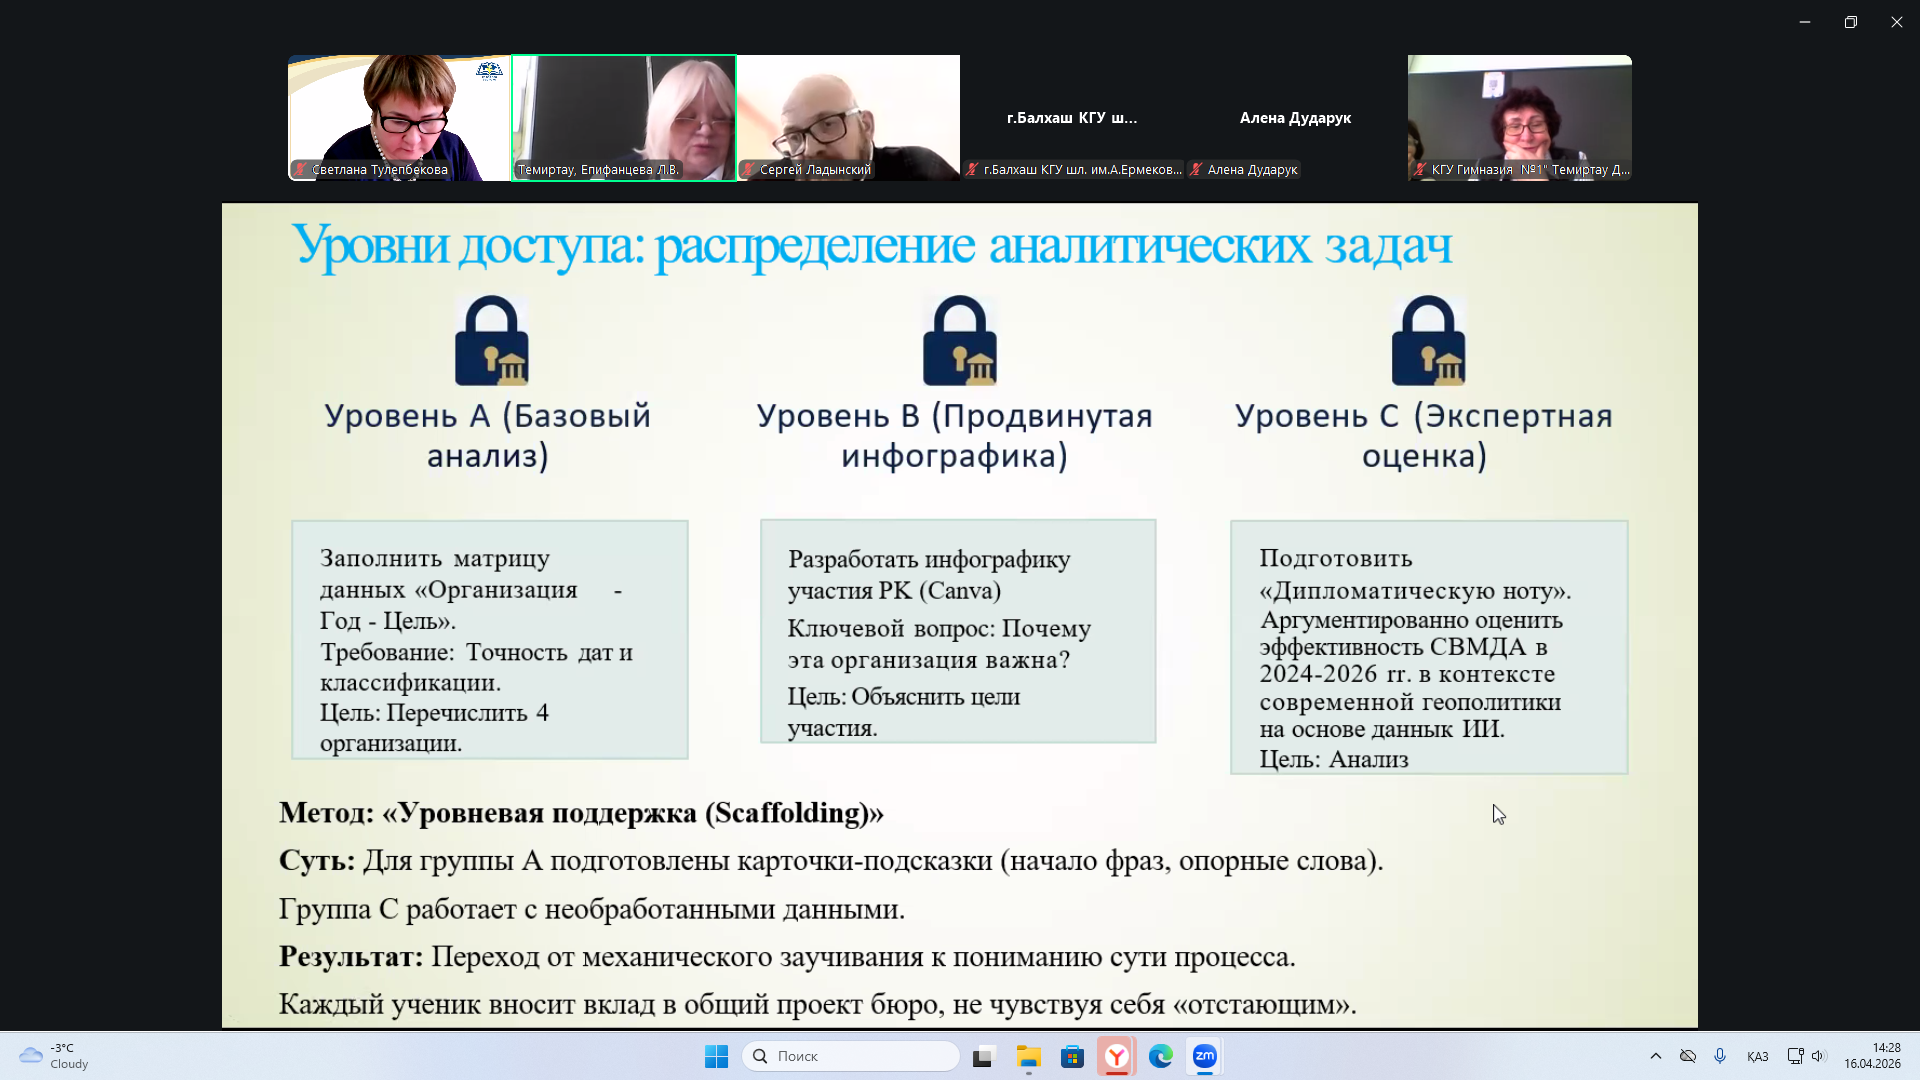
Task: Open Yandex Browser from taskbar
Action: [1116, 1056]
